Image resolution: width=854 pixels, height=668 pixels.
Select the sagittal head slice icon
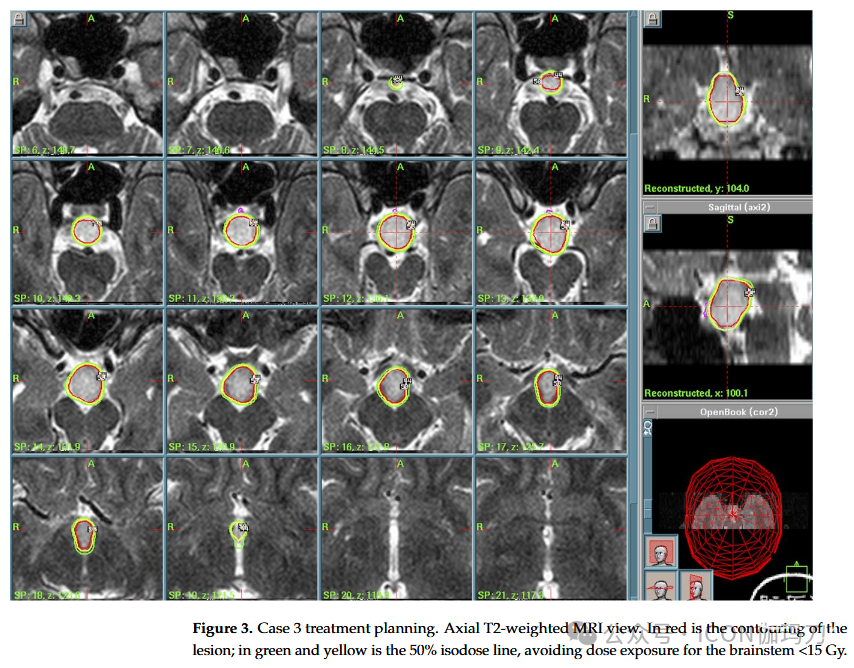[696, 586]
